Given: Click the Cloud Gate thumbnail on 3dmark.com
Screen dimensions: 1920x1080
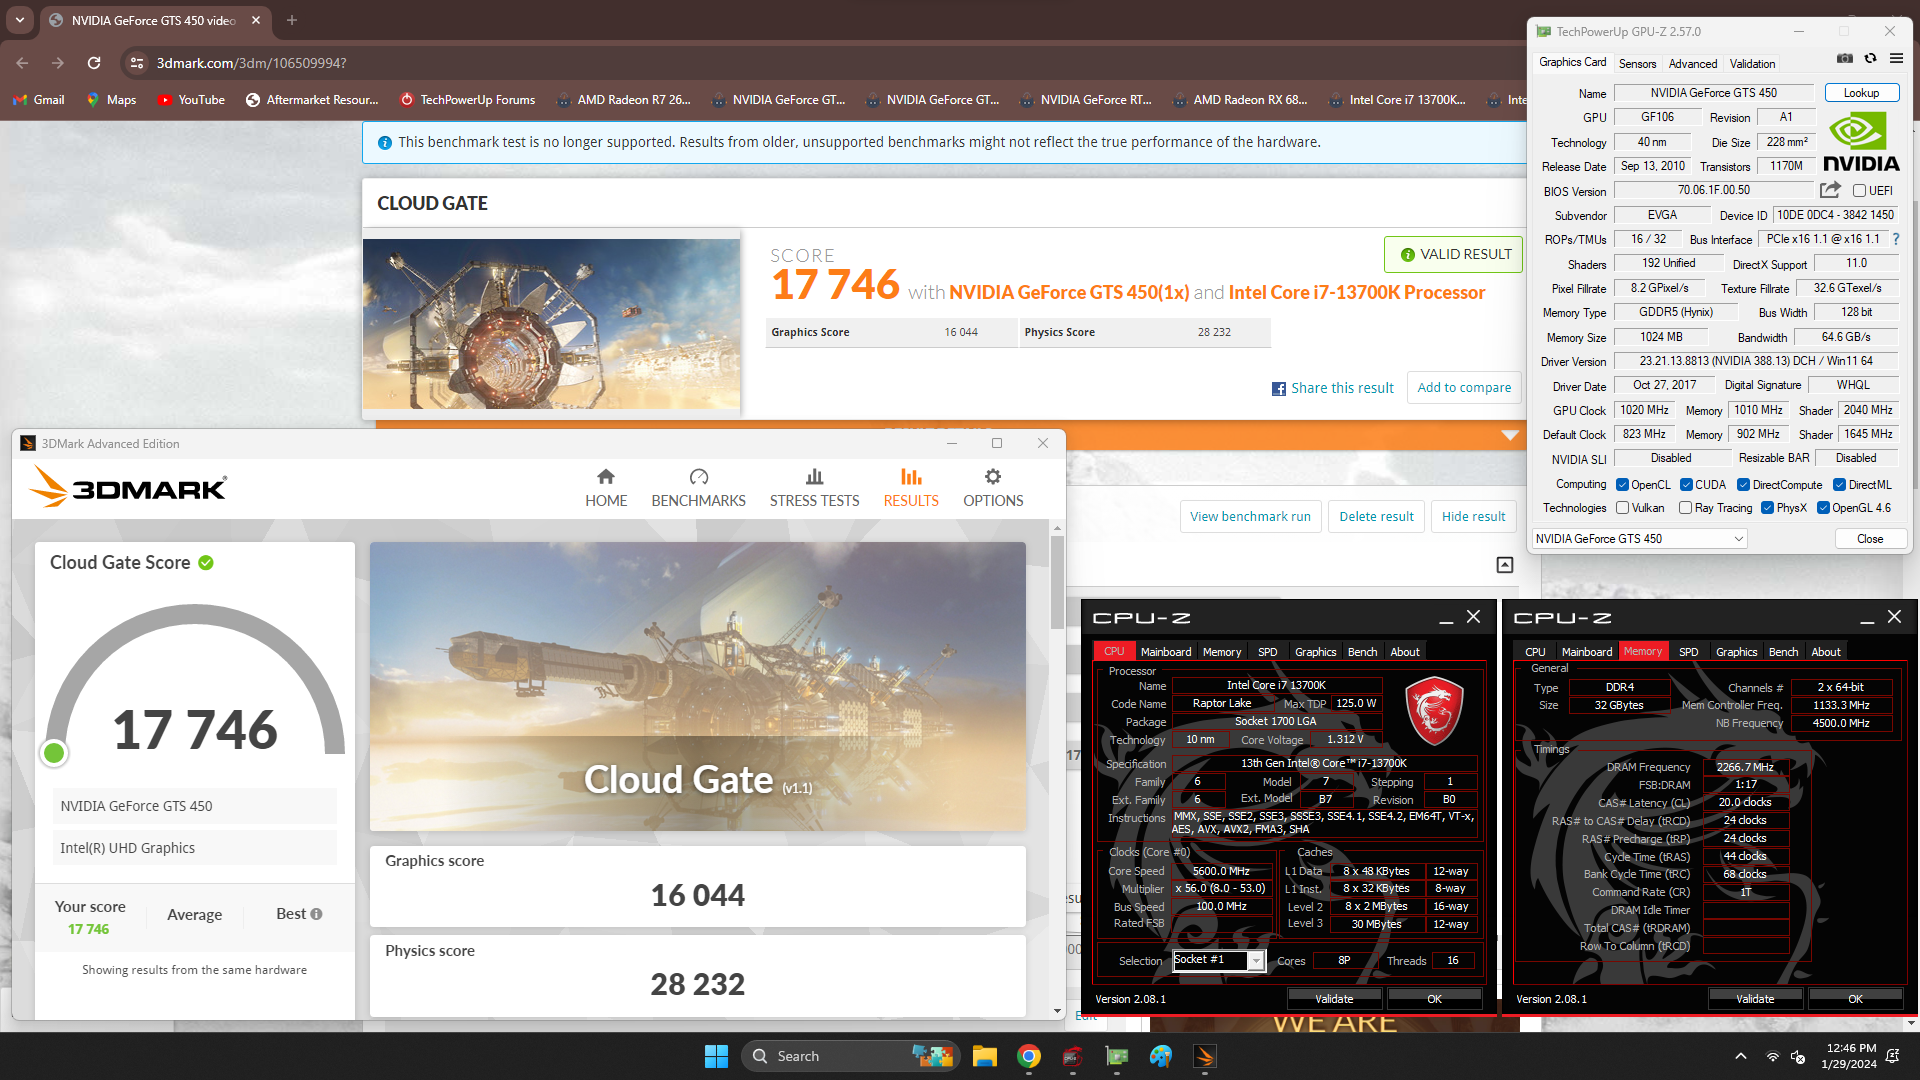Looking at the screenshot, I should click(x=551, y=323).
